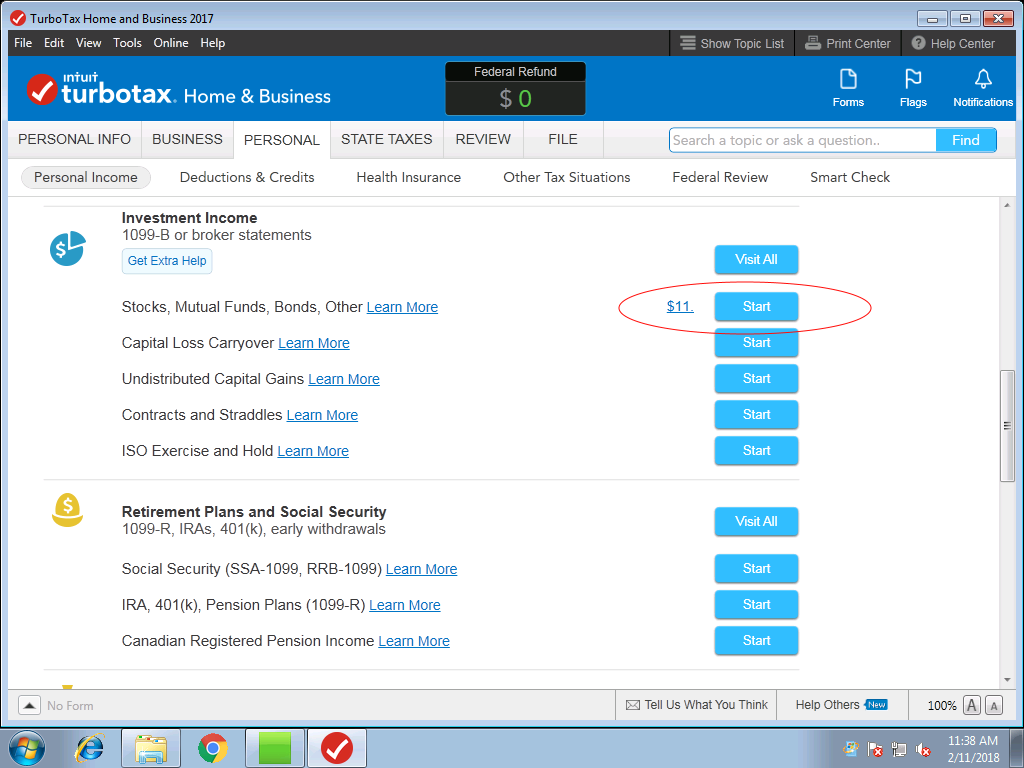Open the Online menu
The image size is (1024, 768).
click(x=171, y=43)
